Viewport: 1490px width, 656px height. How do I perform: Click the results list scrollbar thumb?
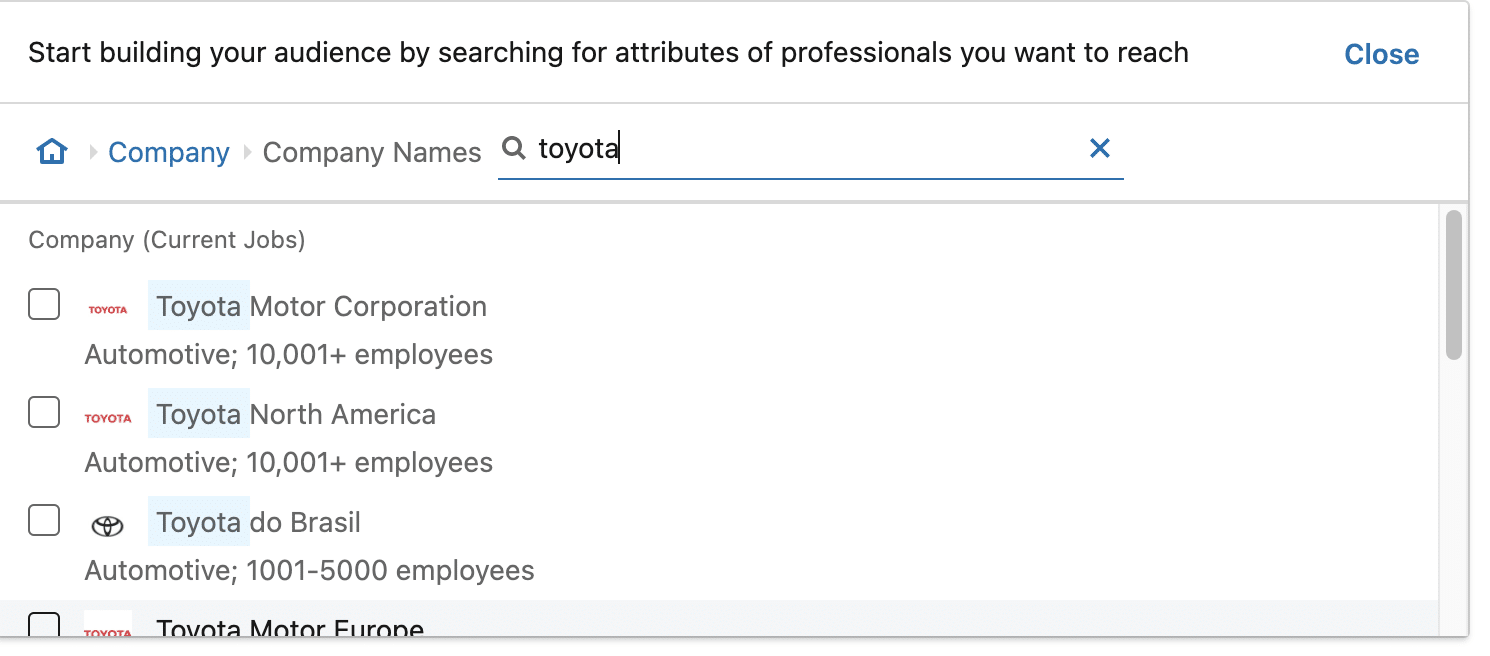[x=1454, y=284]
